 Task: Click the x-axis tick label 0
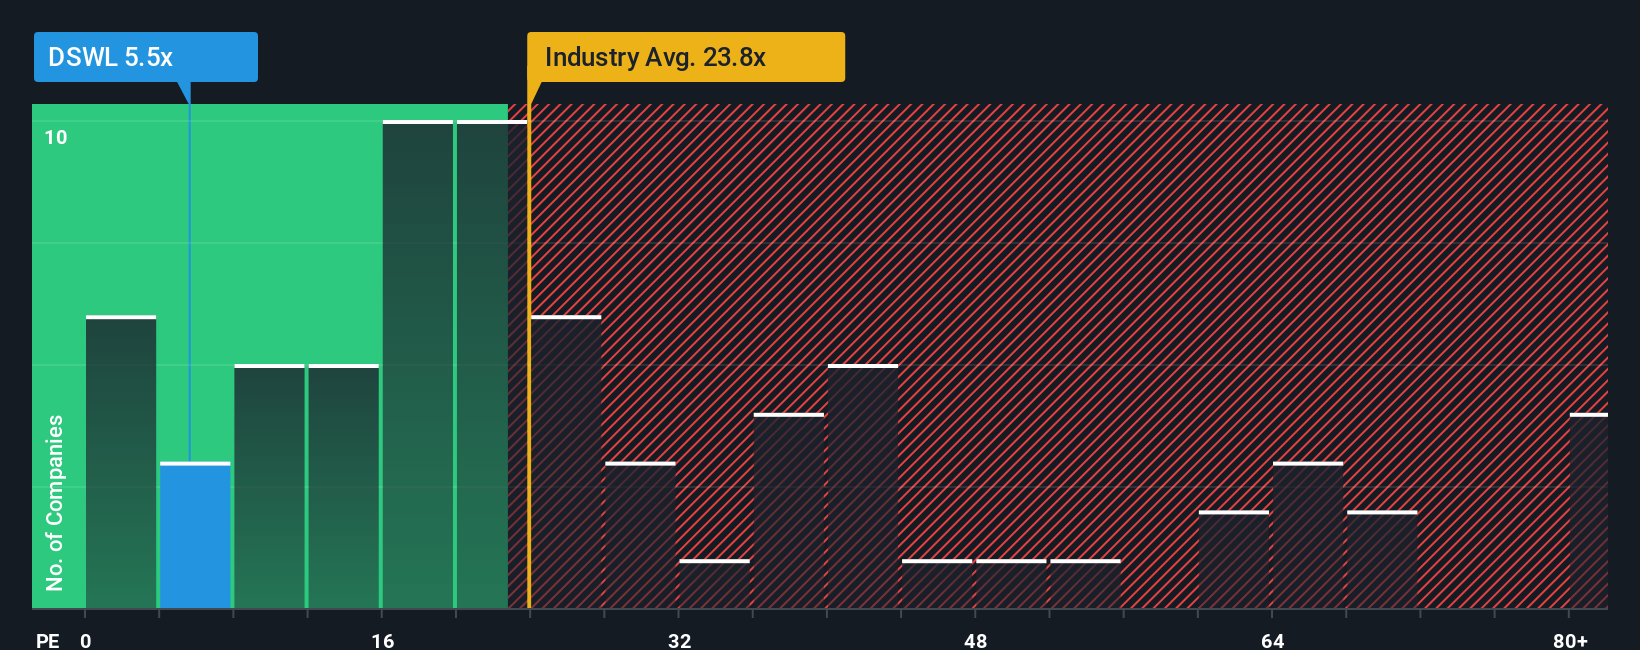coord(86,640)
